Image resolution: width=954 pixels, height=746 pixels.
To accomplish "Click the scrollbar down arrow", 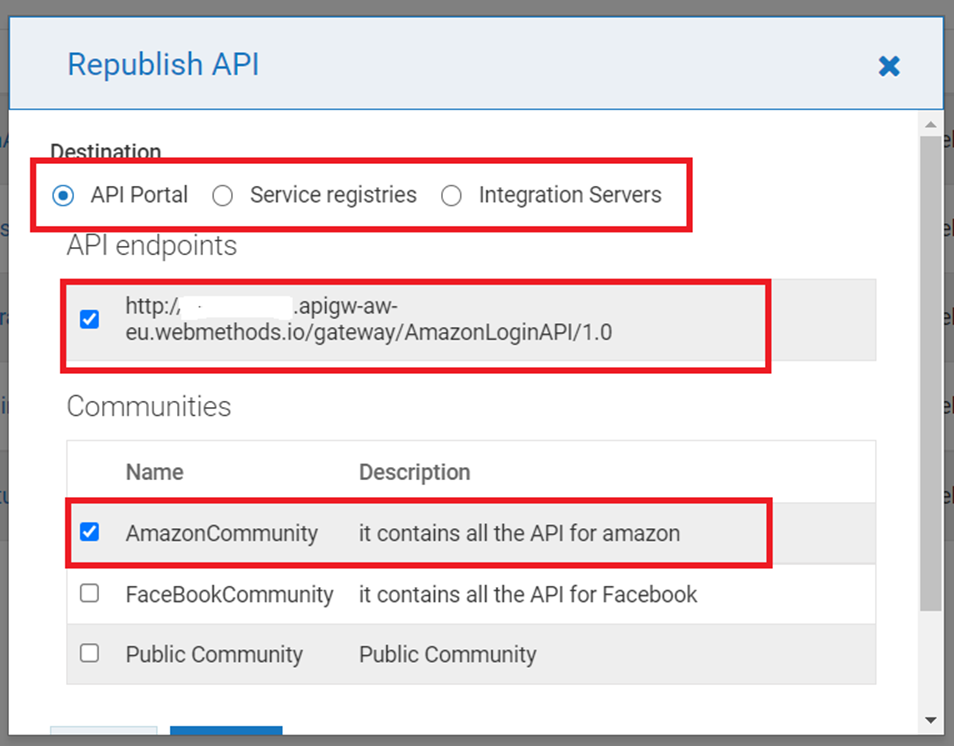I will point(930,720).
